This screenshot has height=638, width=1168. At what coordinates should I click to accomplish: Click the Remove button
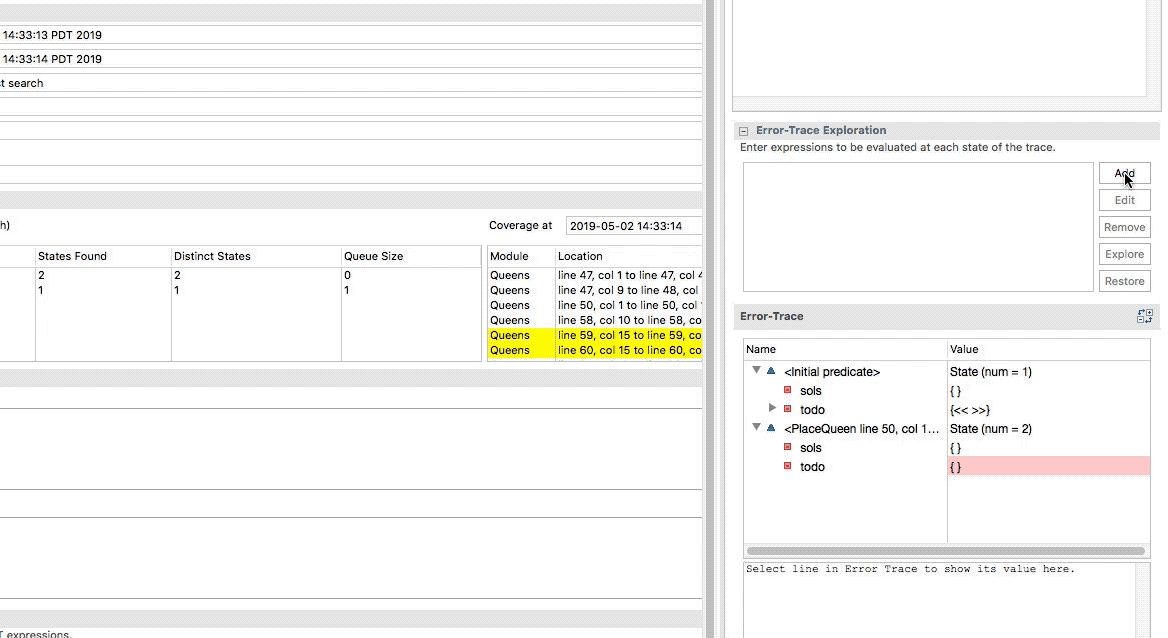(1124, 227)
